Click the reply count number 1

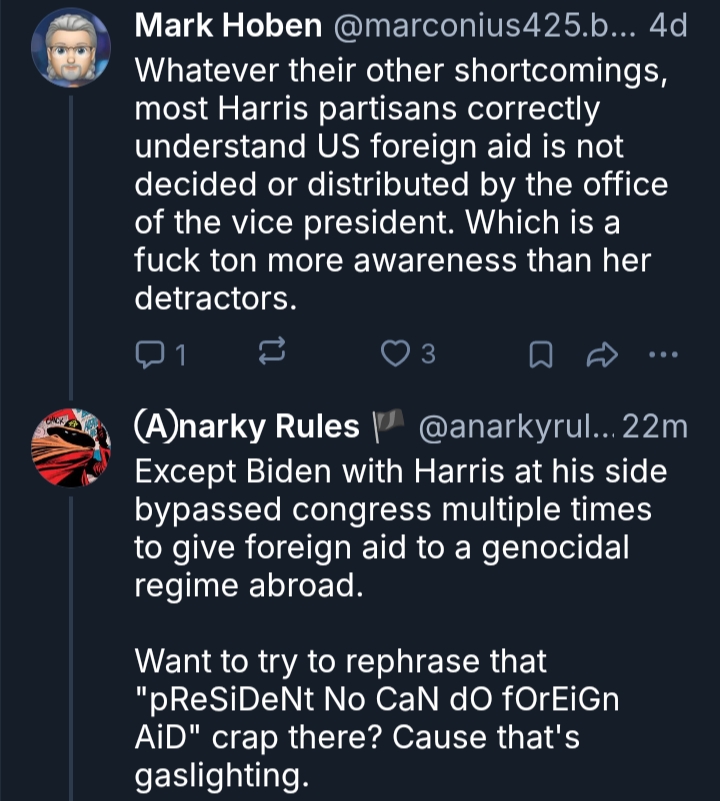click(179, 354)
